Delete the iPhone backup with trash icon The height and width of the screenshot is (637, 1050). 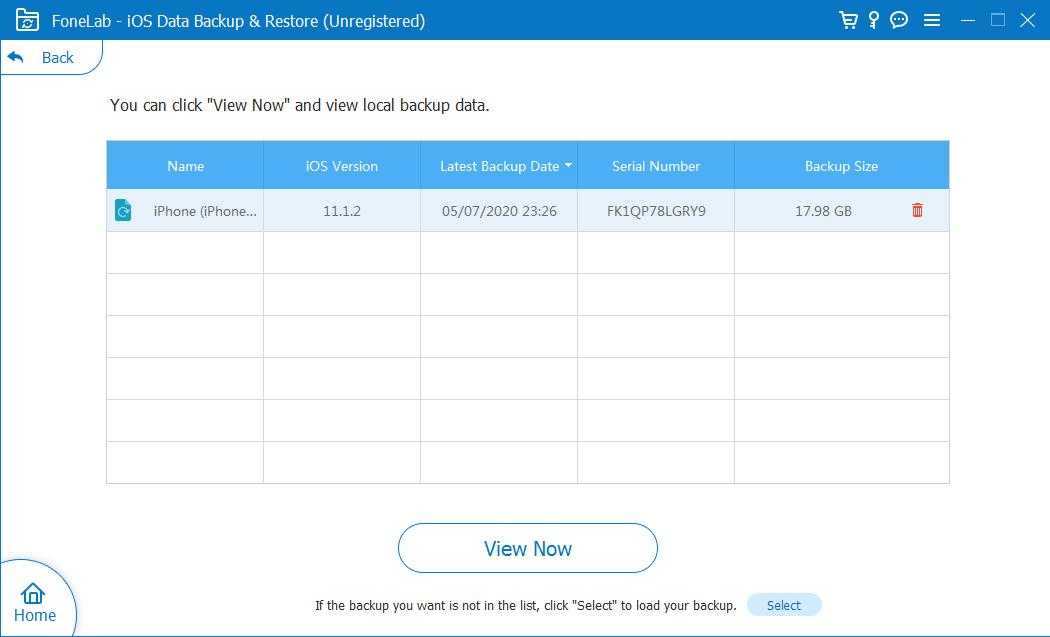917,210
